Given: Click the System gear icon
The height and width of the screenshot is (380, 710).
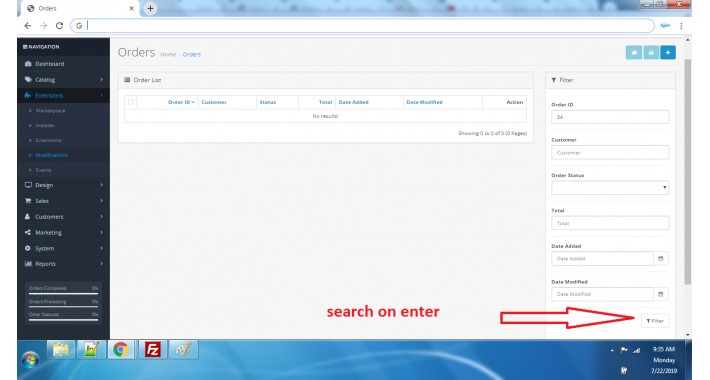Looking at the screenshot, I should [28, 248].
